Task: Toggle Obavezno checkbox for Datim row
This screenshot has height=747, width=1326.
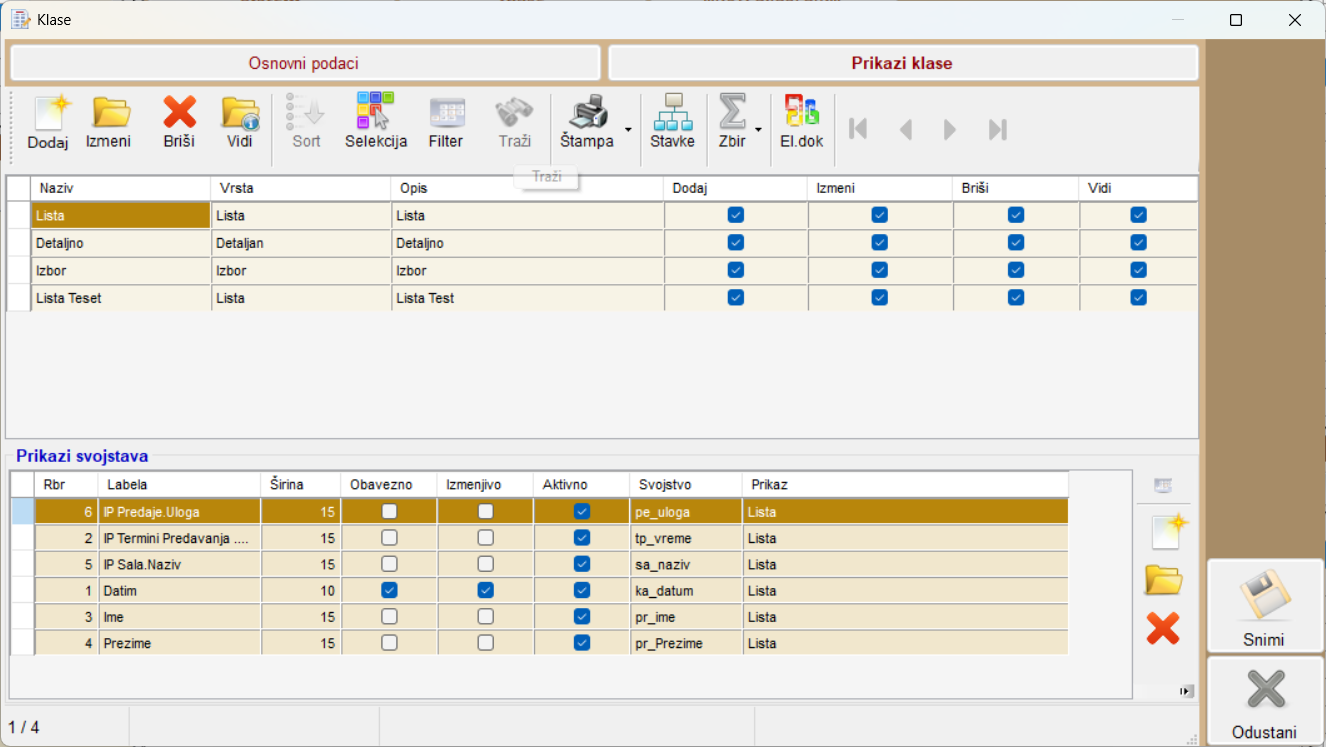Action: point(389,590)
